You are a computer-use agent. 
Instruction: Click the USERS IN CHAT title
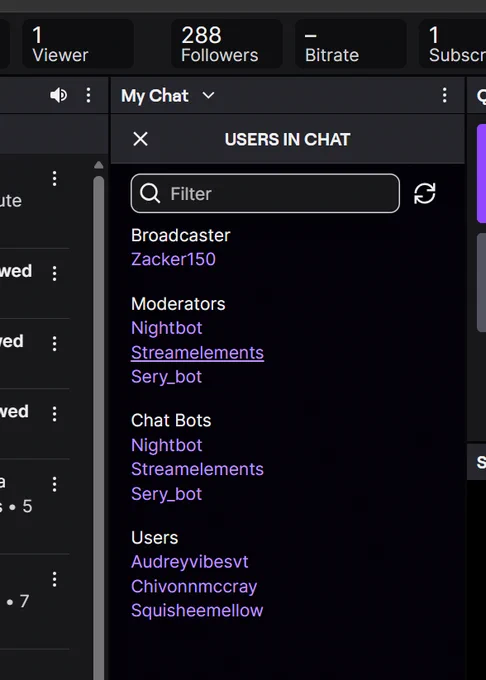point(287,139)
